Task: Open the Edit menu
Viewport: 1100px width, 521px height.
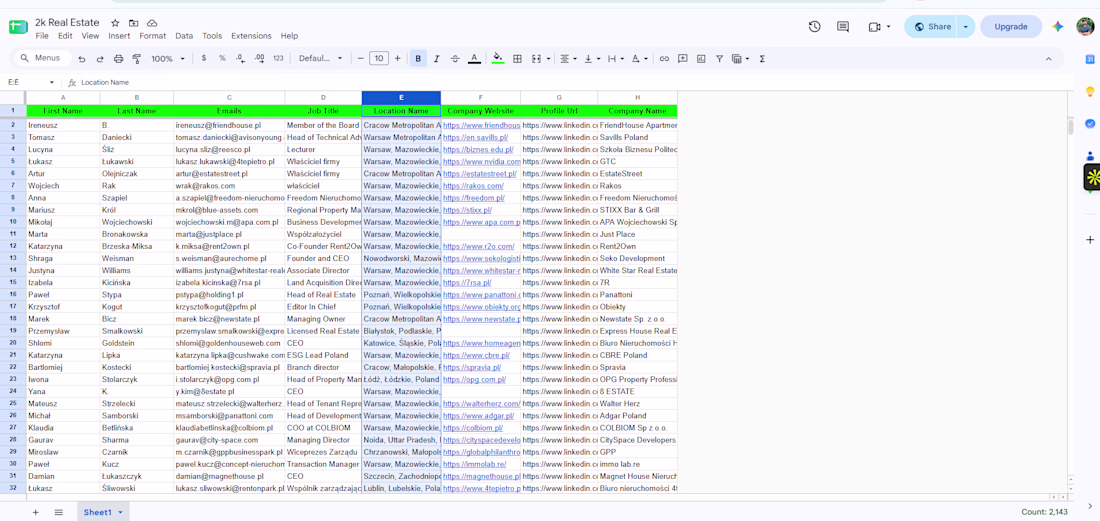Action: (x=65, y=36)
